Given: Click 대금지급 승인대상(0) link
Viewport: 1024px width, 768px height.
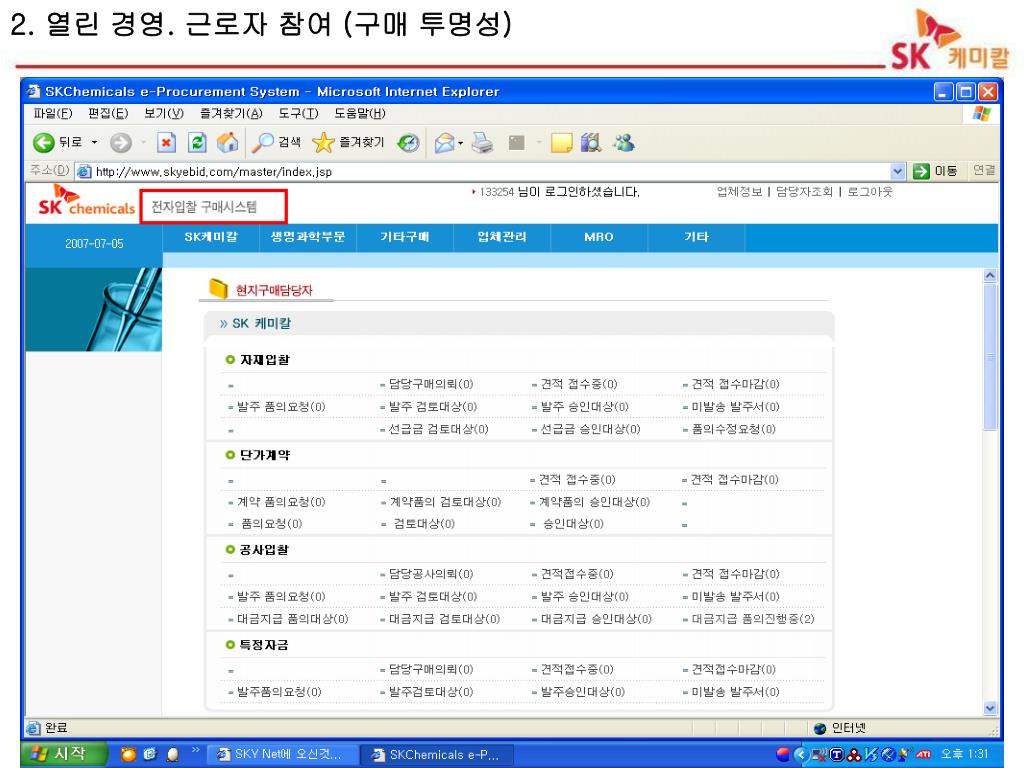Looking at the screenshot, I should 596,619.
